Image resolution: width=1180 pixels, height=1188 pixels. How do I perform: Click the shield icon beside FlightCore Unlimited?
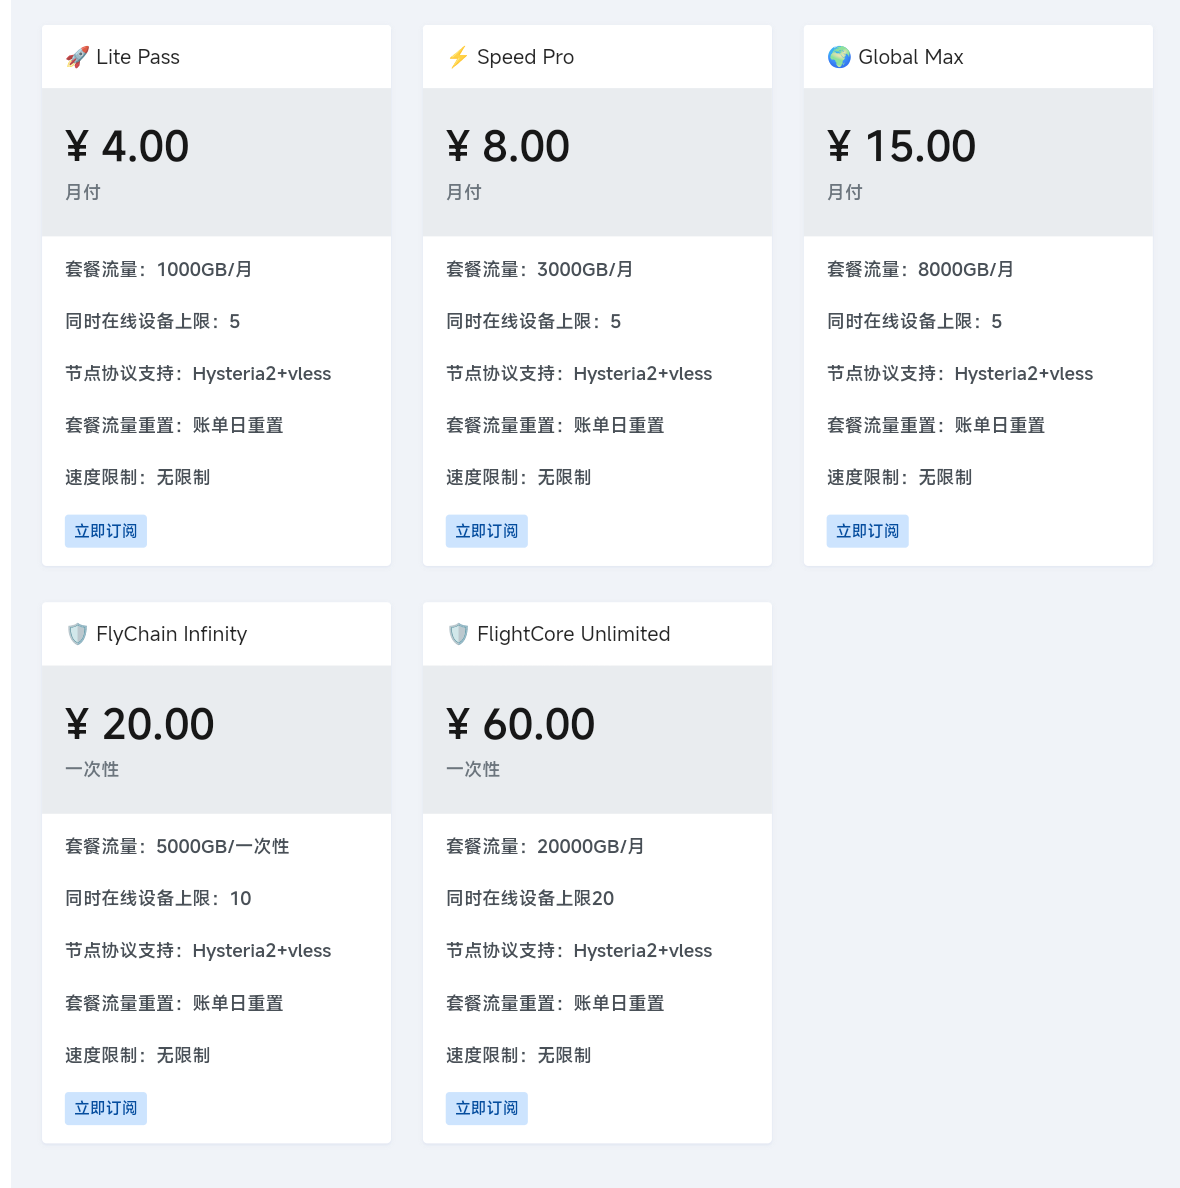click(458, 634)
